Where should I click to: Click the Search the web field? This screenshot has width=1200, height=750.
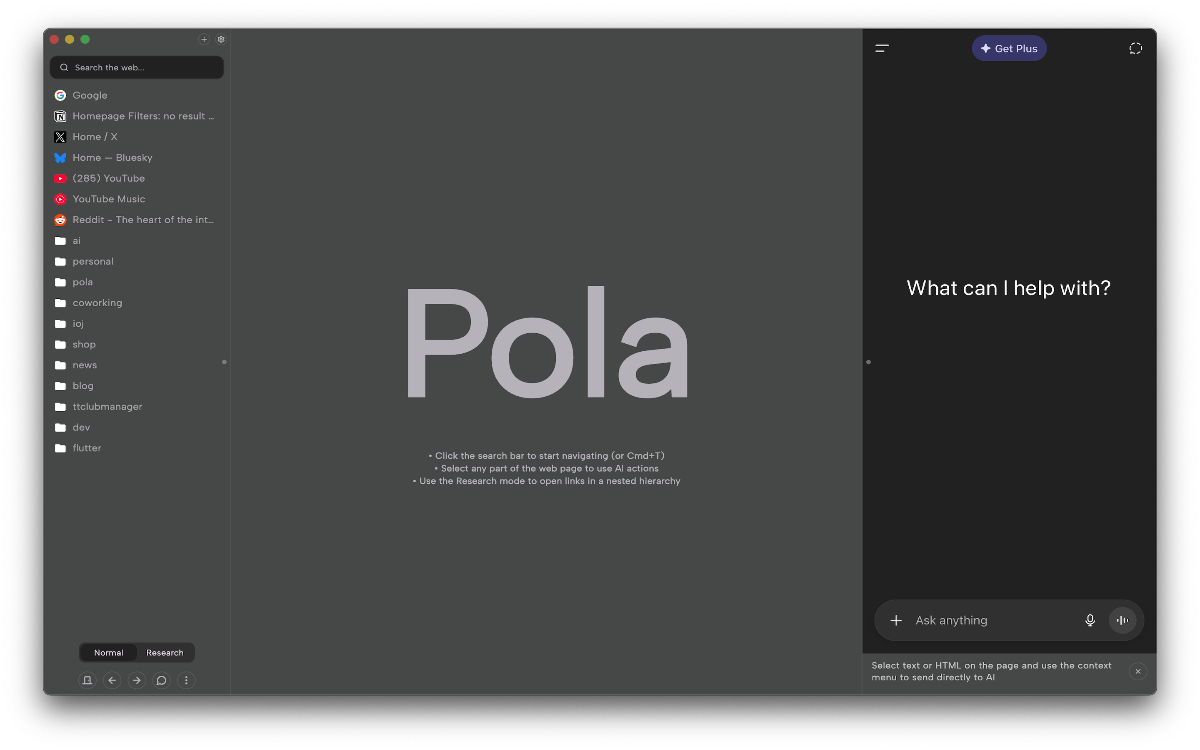[x=137, y=67]
